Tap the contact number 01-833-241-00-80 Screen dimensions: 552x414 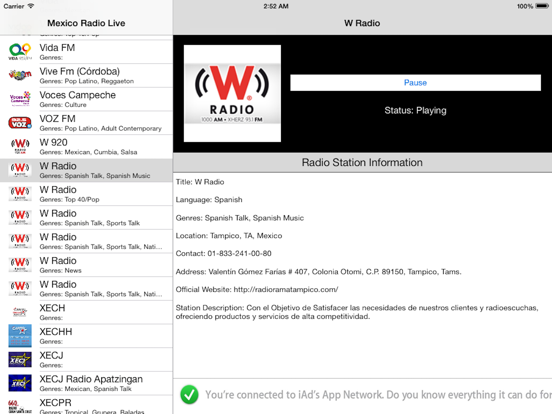pos(239,253)
